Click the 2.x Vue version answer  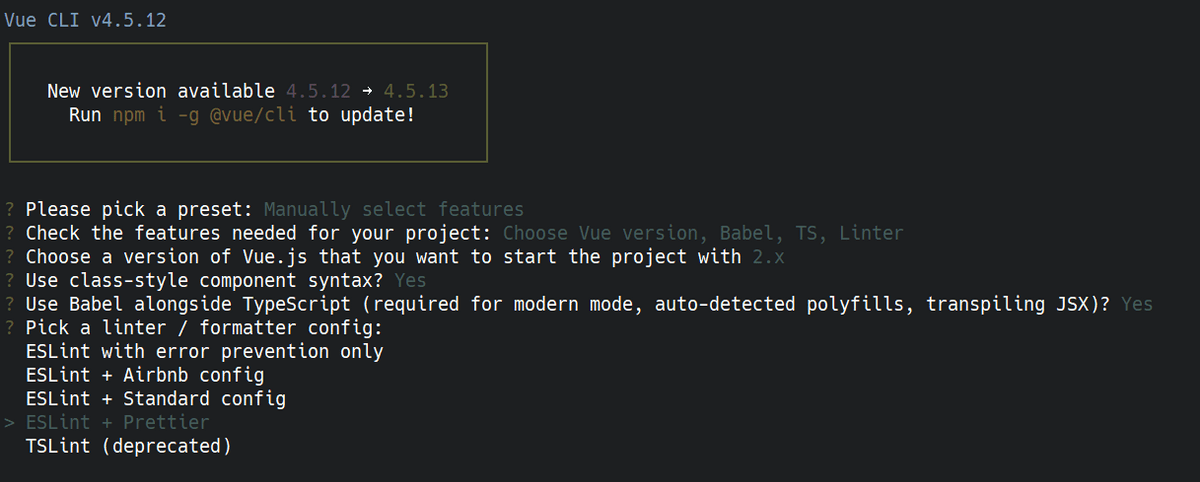click(764, 257)
